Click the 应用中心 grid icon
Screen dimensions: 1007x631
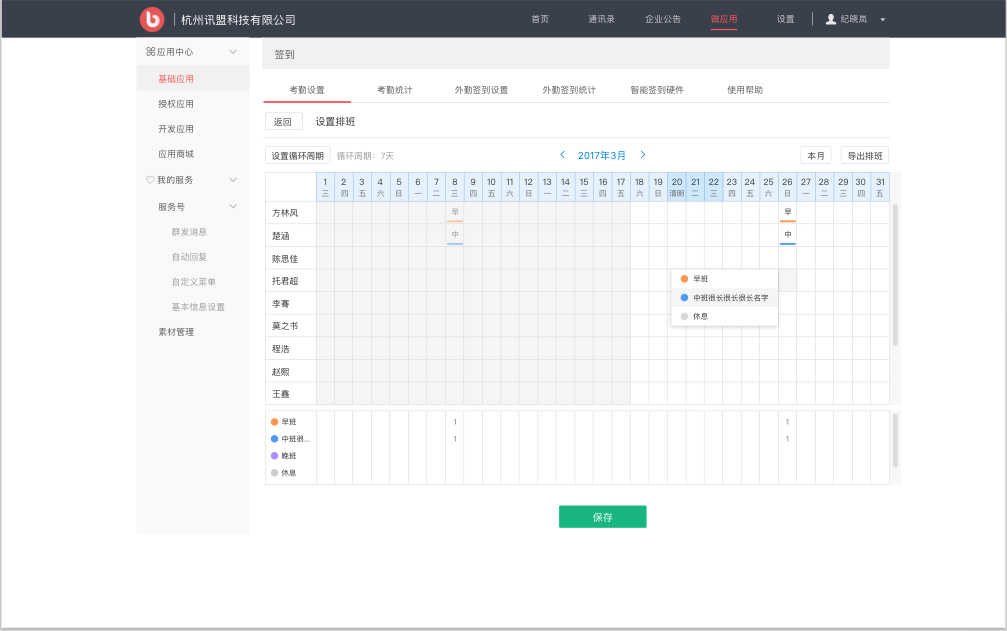(x=150, y=52)
